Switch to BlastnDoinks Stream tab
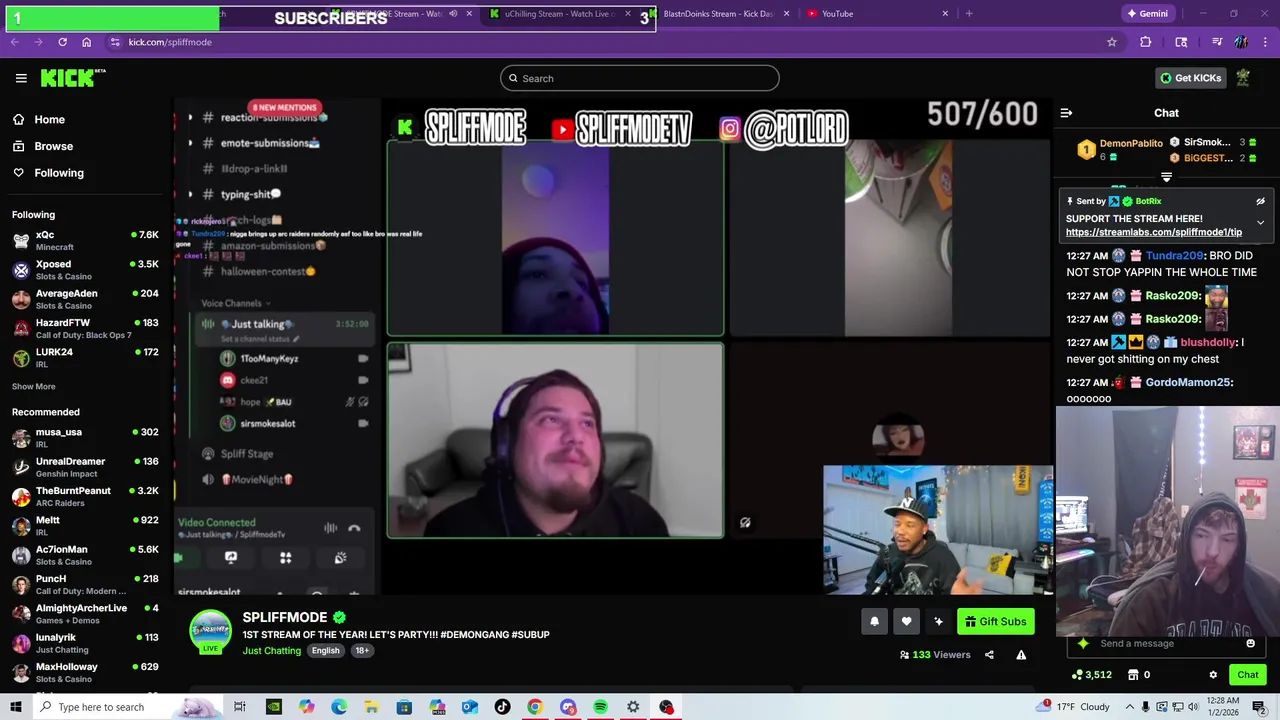The image size is (1280, 720). (x=718, y=14)
